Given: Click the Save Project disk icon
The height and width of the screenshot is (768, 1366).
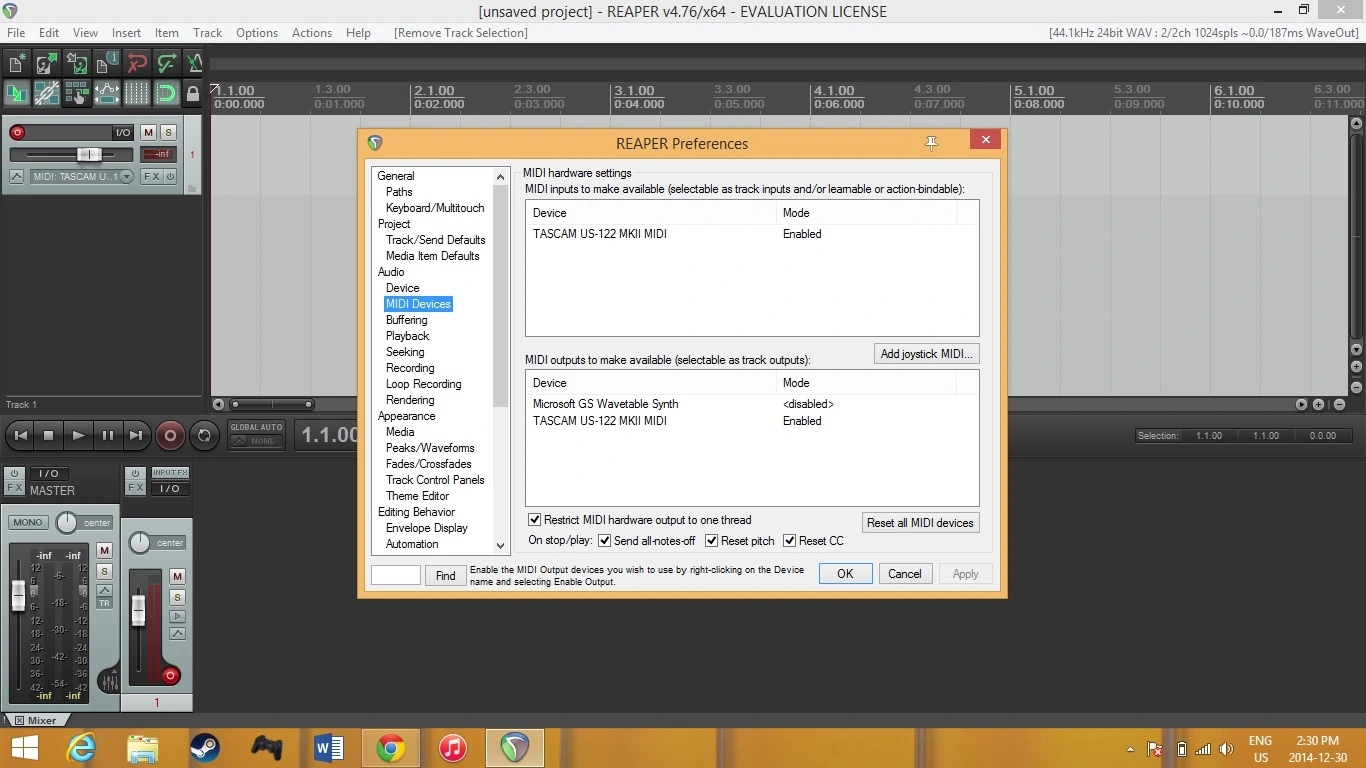Looking at the screenshot, I should [x=77, y=63].
